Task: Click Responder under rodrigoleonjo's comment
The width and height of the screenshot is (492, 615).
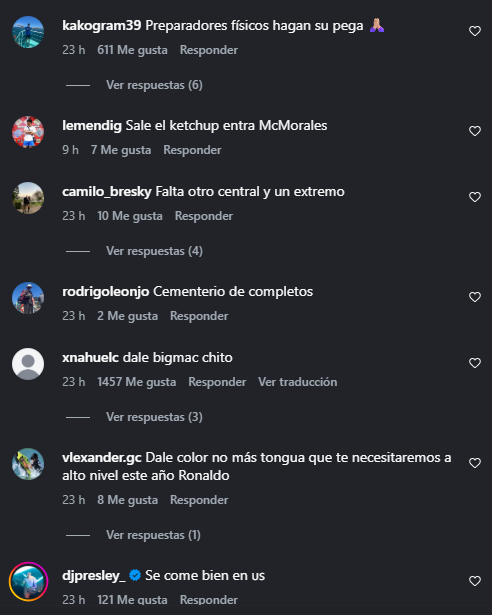Action: pyautogui.click(x=199, y=316)
